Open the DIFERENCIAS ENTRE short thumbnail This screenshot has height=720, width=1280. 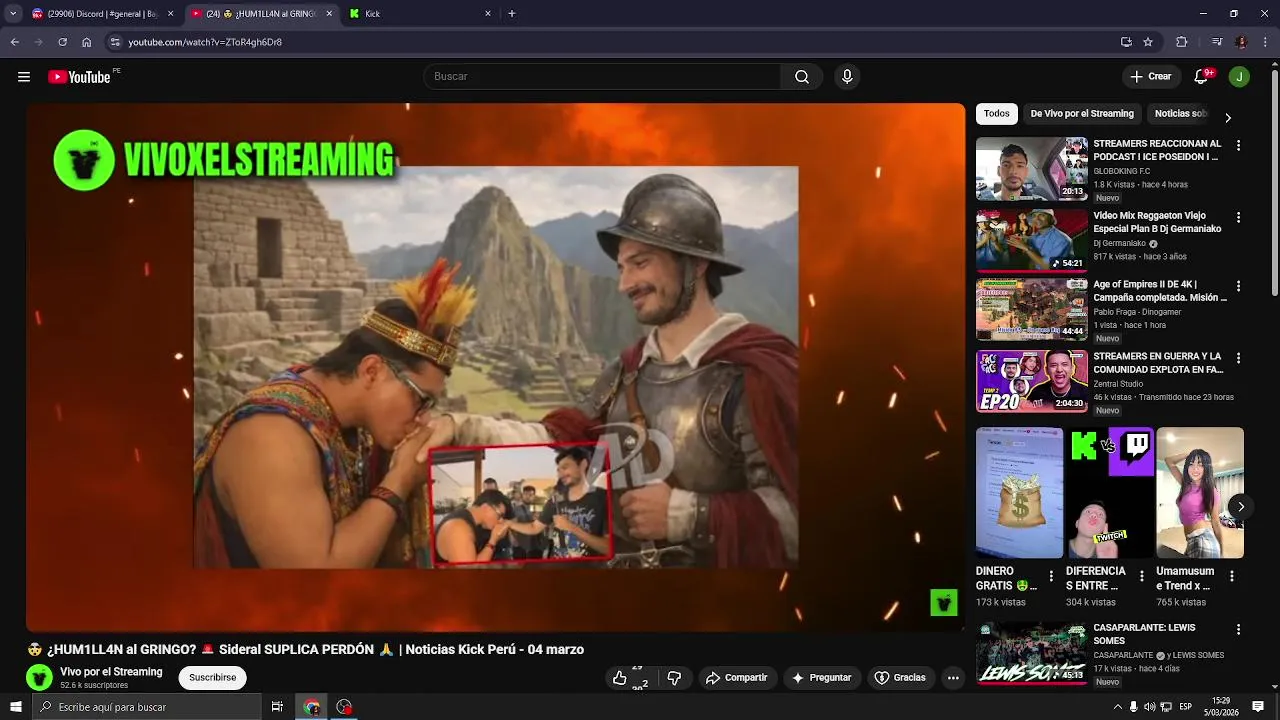click(x=1109, y=493)
